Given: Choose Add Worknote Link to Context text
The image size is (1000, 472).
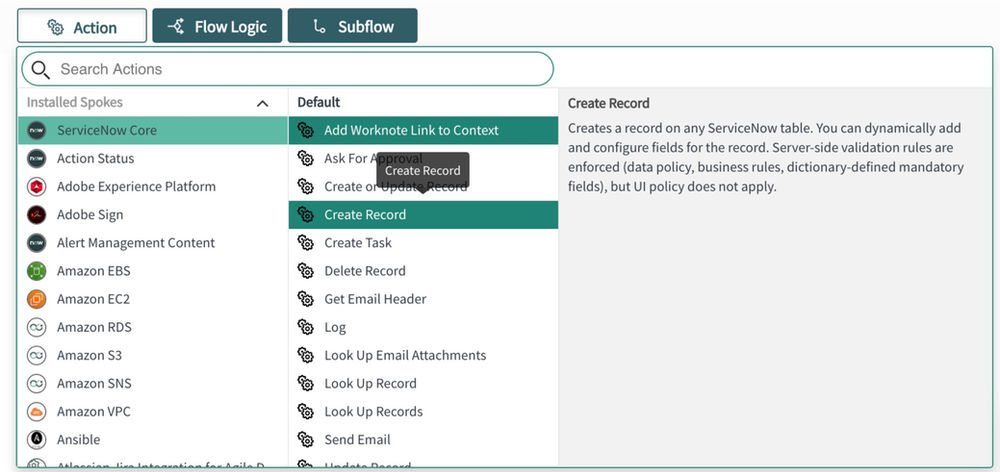Looking at the screenshot, I should (411, 130).
